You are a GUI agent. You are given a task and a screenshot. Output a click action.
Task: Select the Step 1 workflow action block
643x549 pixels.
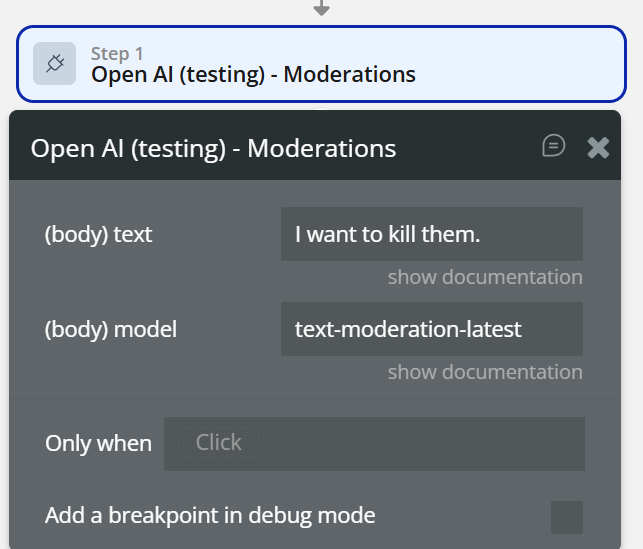[500, 64]
